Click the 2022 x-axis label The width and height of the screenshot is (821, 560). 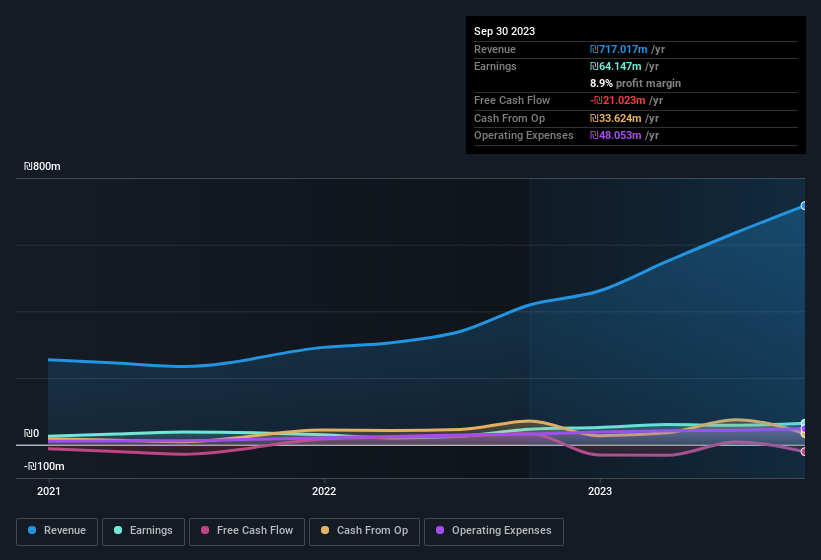point(324,491)
